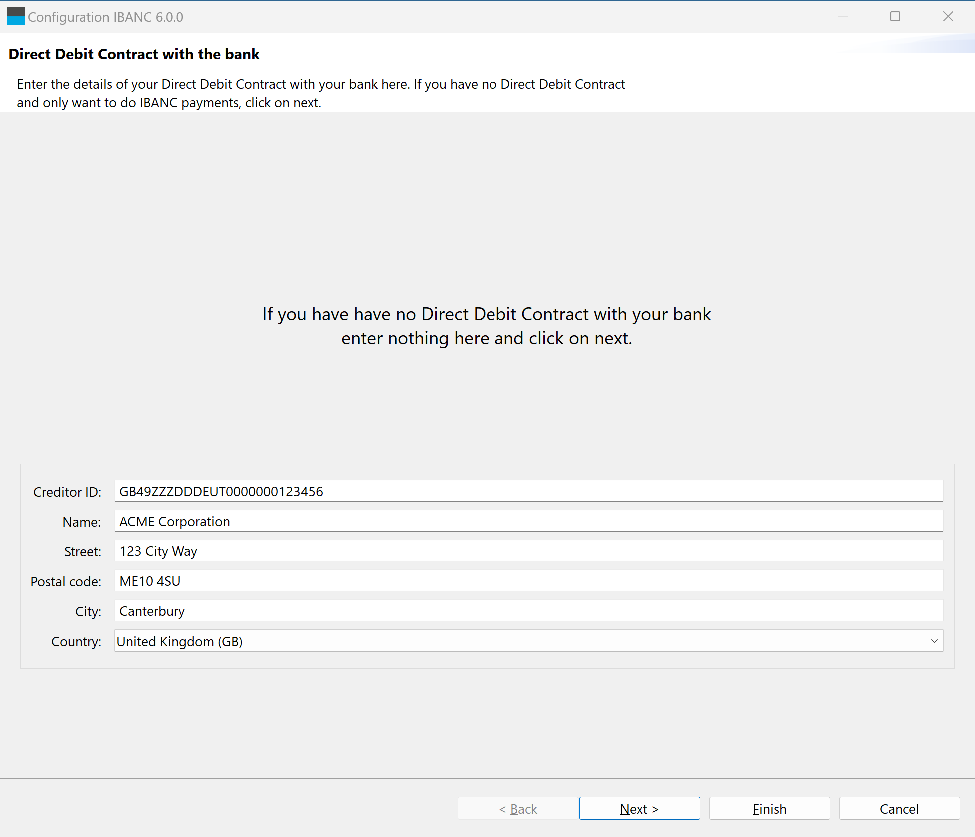Click the Finish button
This screenshot has width=975, height=837.
pos(769,809)
